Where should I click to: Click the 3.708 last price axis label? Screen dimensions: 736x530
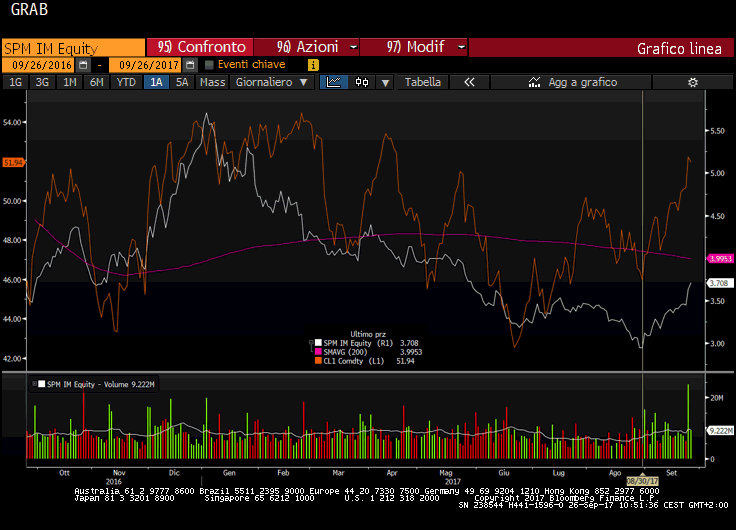pos(720,283)
